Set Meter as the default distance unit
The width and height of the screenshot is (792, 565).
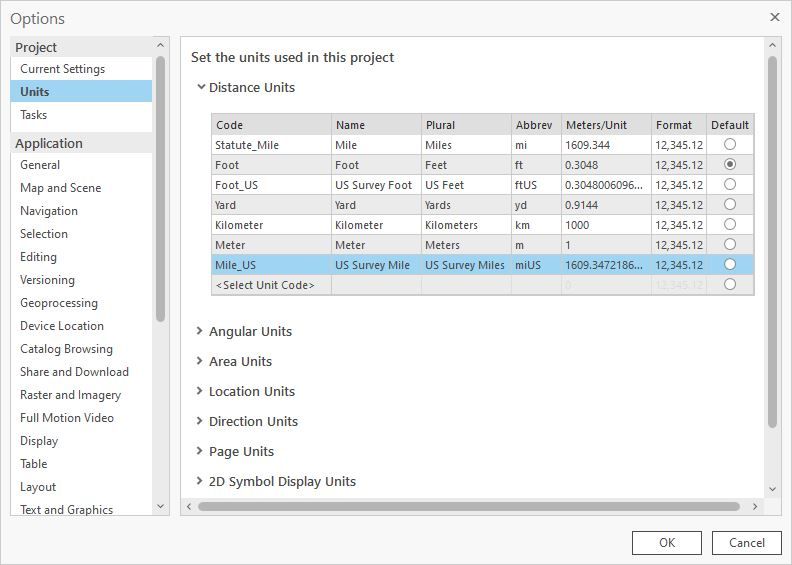point(729,244)
